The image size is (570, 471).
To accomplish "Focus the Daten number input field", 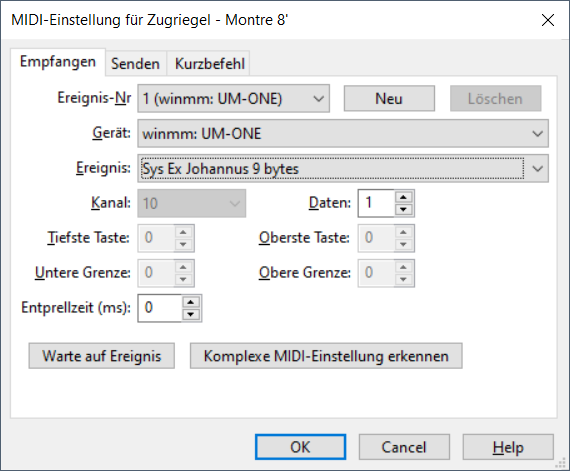I will pos(376,203).
